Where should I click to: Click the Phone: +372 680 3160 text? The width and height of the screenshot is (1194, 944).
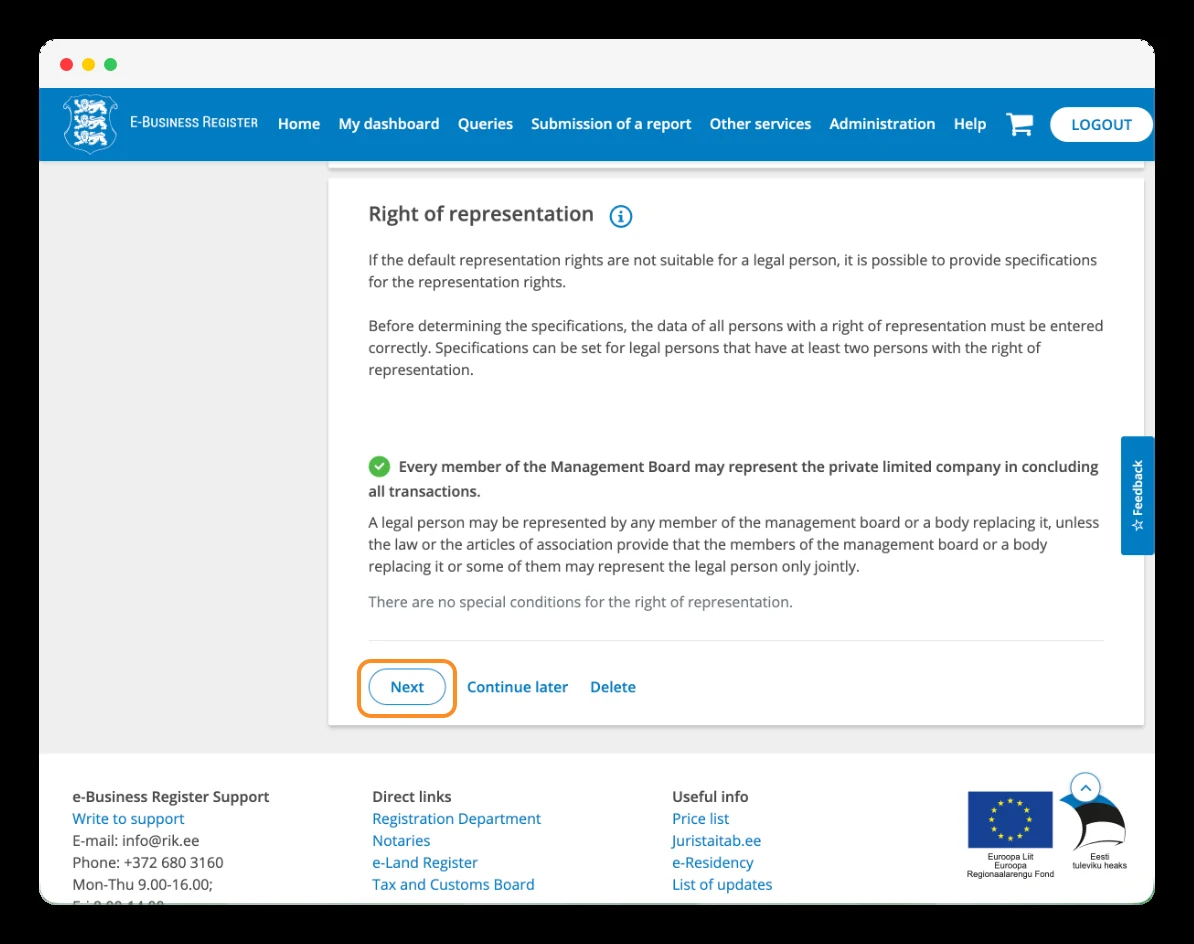pos(148,863)
